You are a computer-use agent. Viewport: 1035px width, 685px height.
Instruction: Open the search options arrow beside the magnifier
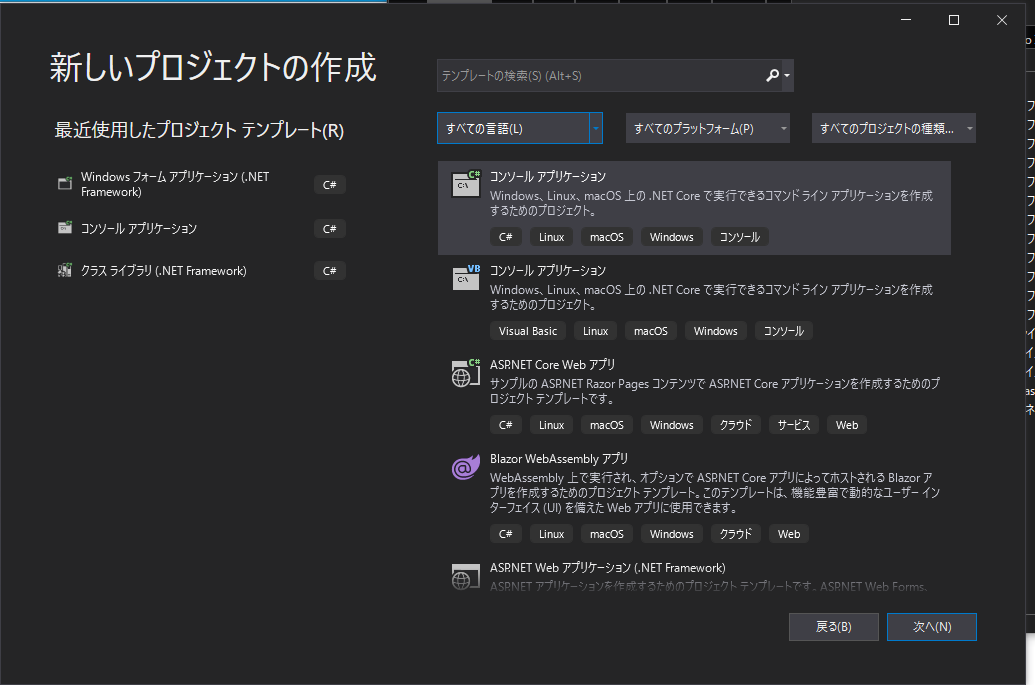(786, 75)
